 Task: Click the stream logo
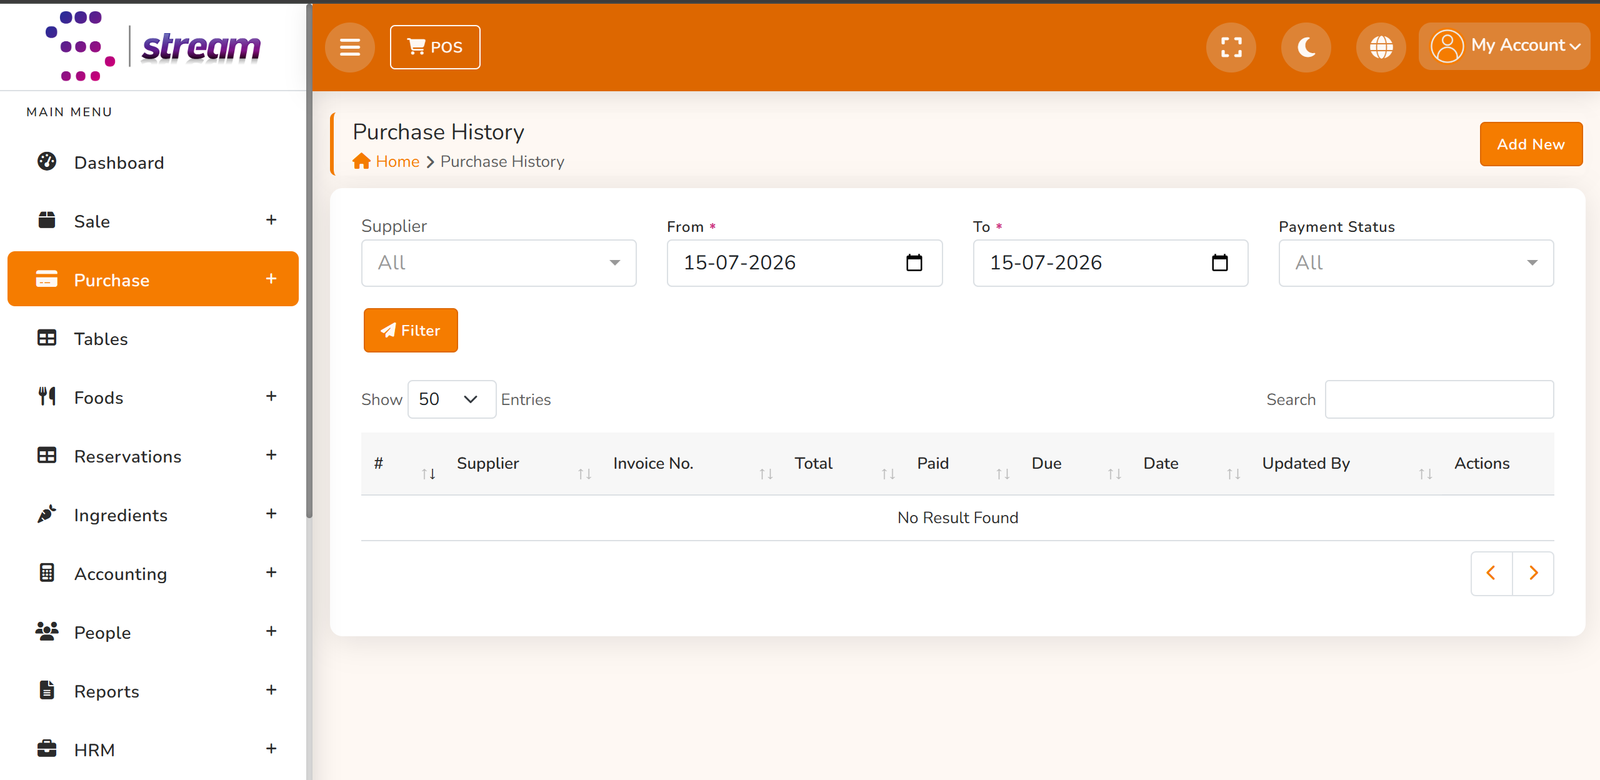click(153, 46)
